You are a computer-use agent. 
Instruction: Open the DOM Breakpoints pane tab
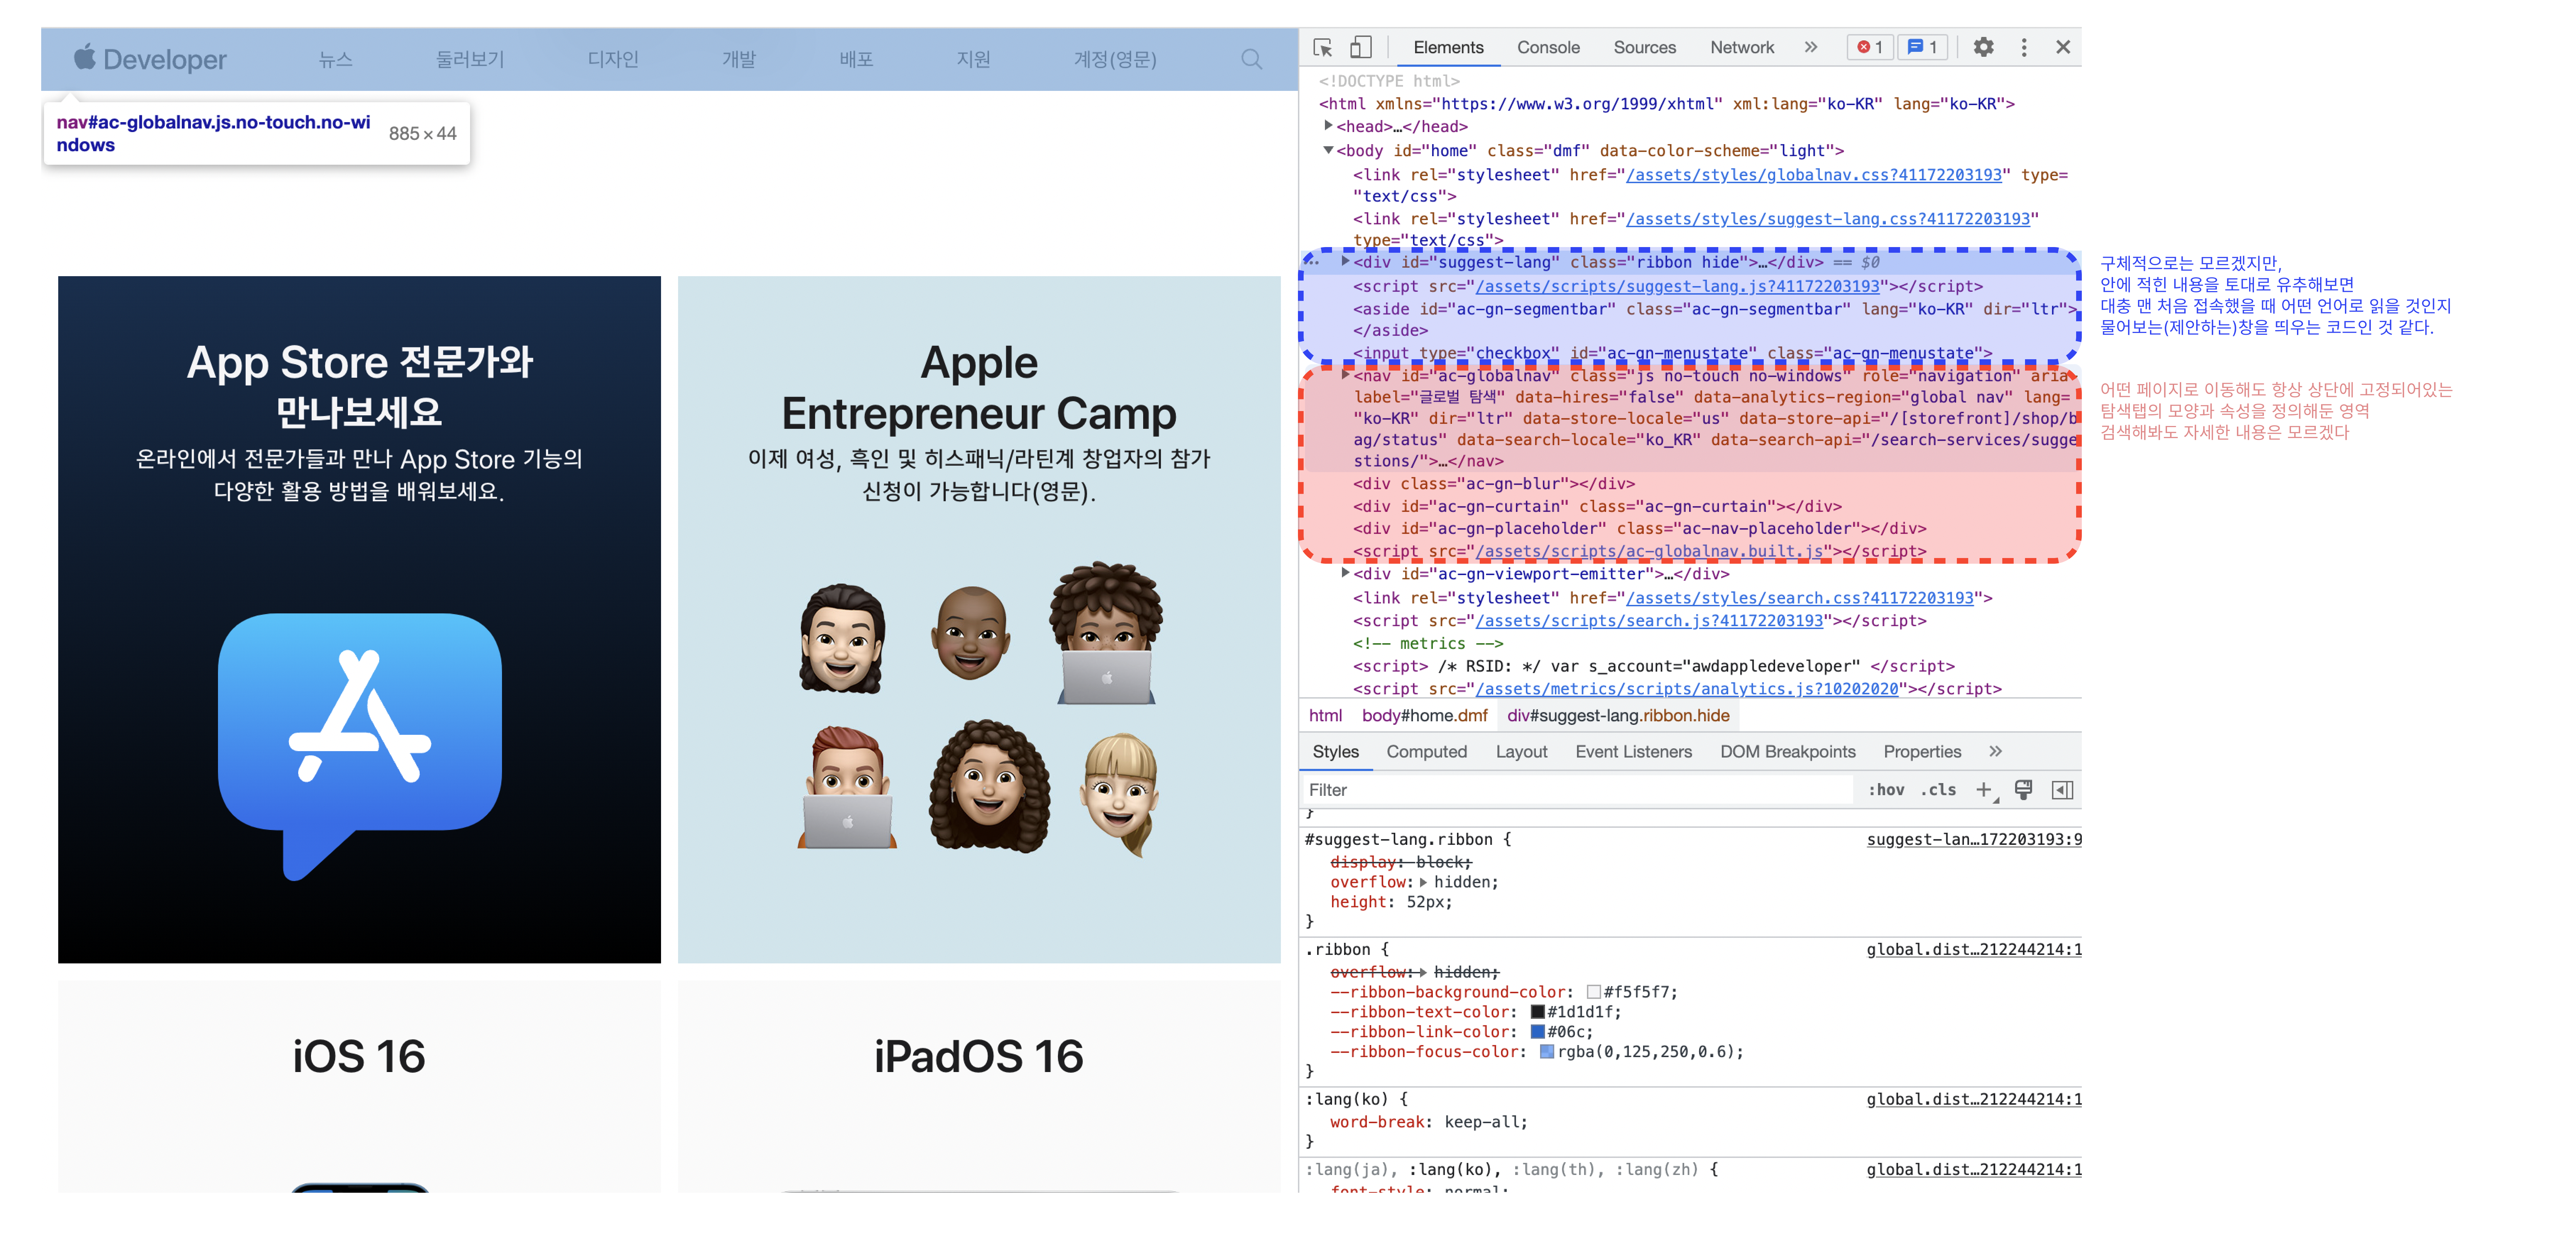click(x=1787, y=751)
